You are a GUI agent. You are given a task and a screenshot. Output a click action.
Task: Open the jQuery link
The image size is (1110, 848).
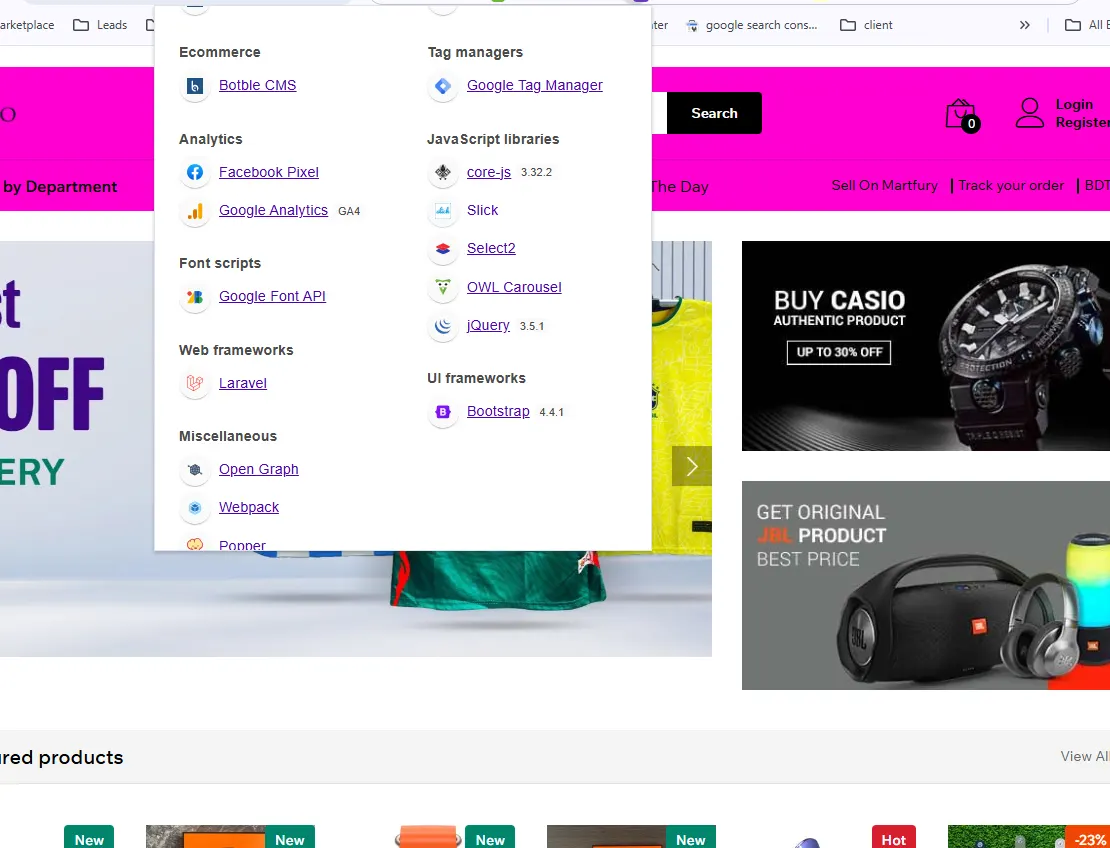488,326
